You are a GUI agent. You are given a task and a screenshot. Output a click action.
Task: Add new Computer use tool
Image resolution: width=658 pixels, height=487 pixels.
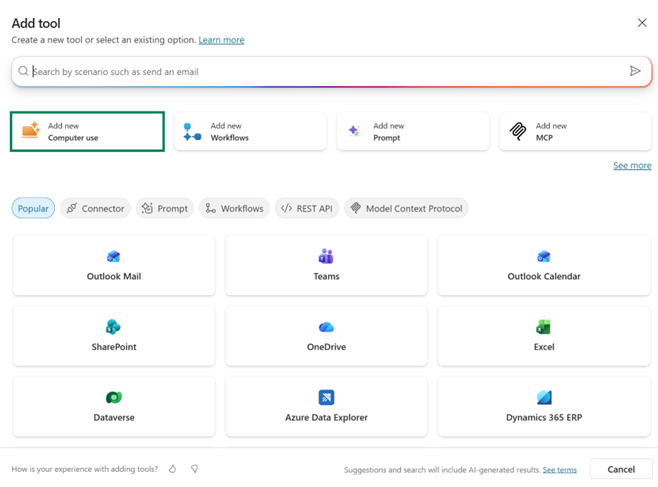coord(87,131)
